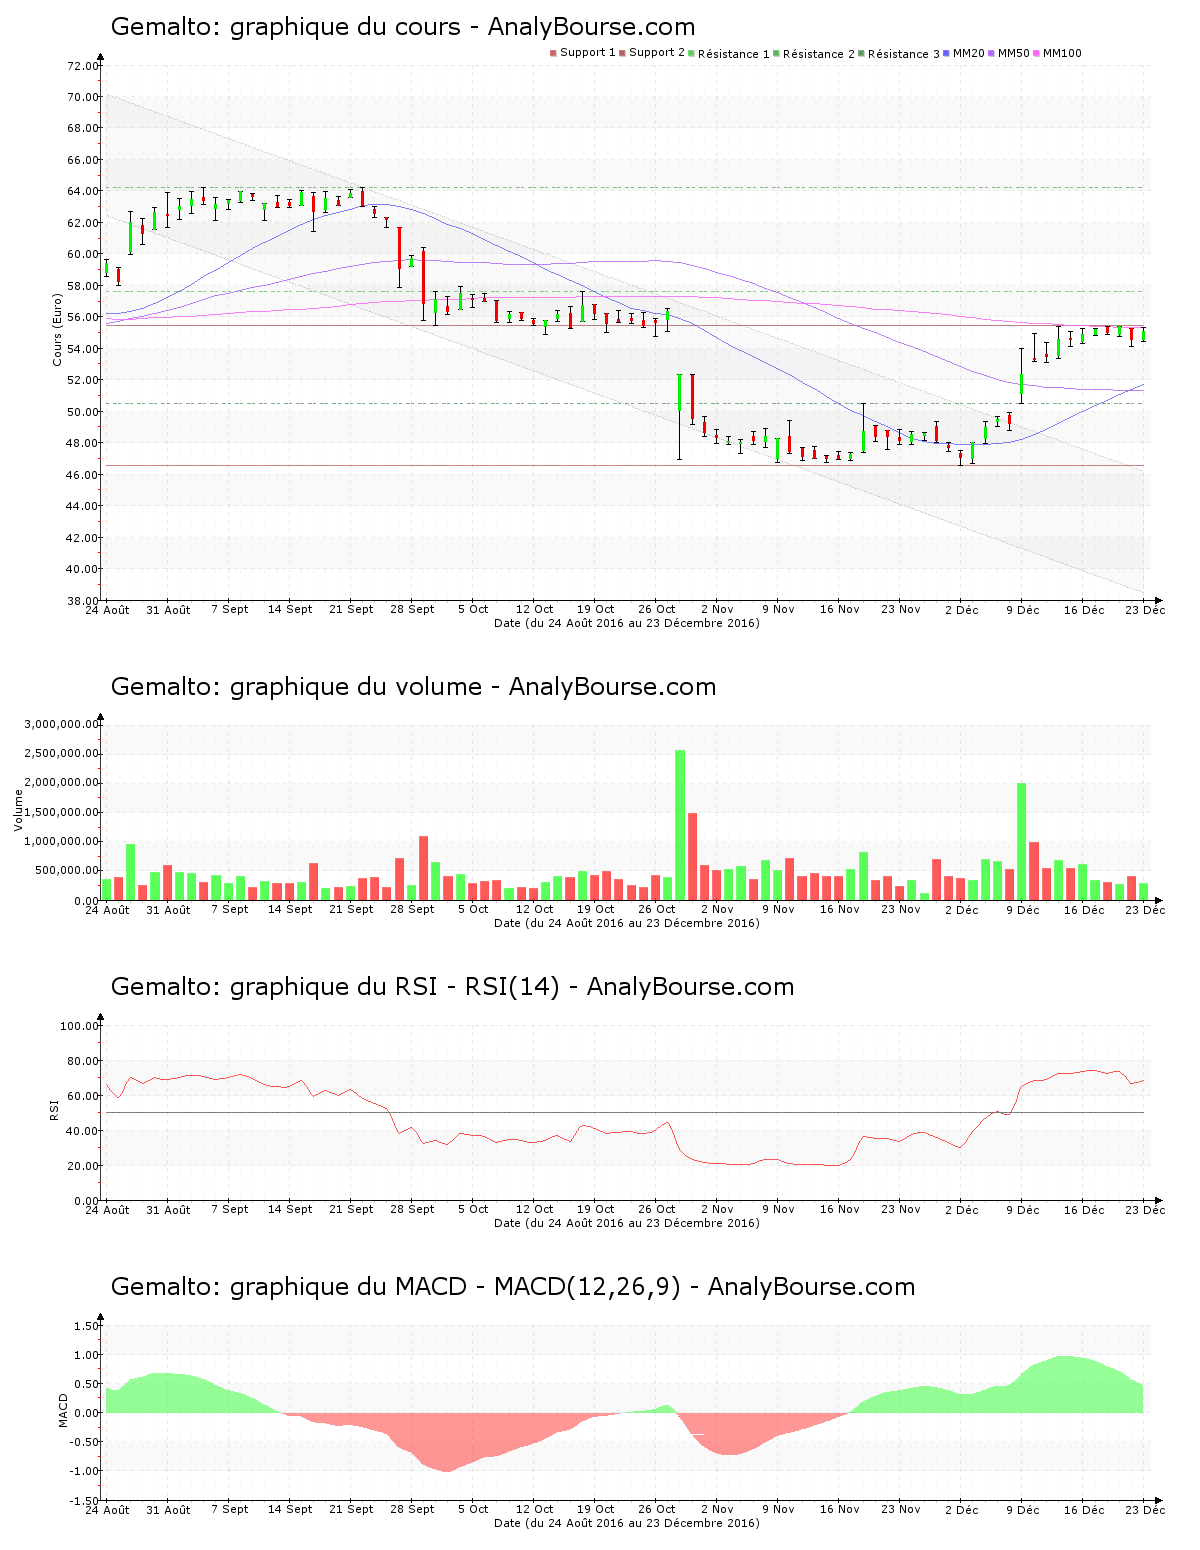Click the '80.00' RSI axis value

pyautogui.click(x=83, y=1061)
